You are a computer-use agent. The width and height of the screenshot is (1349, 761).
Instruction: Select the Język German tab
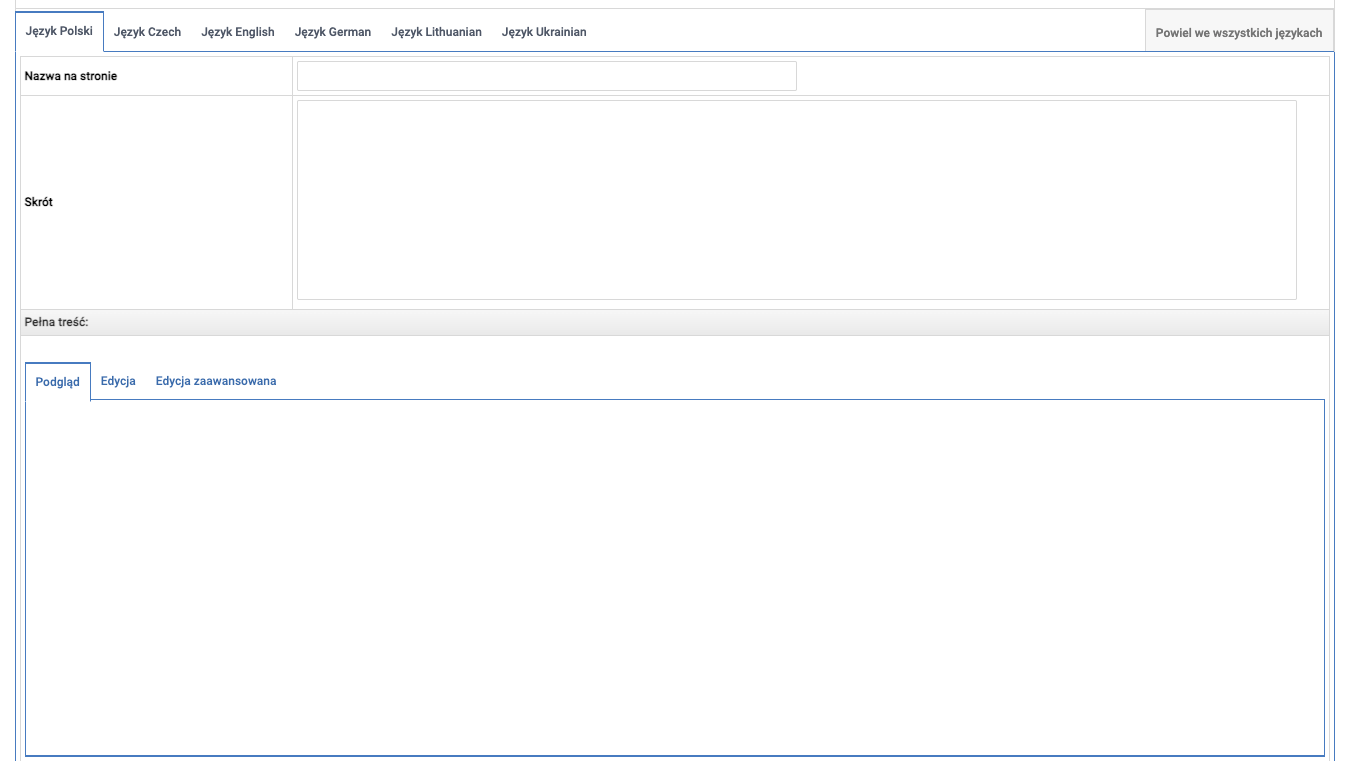tap(332, 31)
